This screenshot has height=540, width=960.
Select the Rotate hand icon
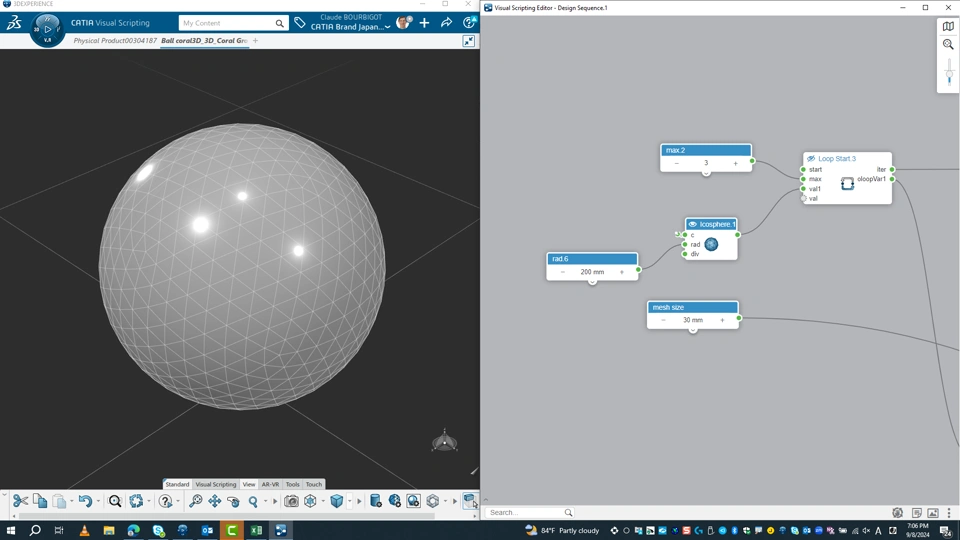[233, 501]
